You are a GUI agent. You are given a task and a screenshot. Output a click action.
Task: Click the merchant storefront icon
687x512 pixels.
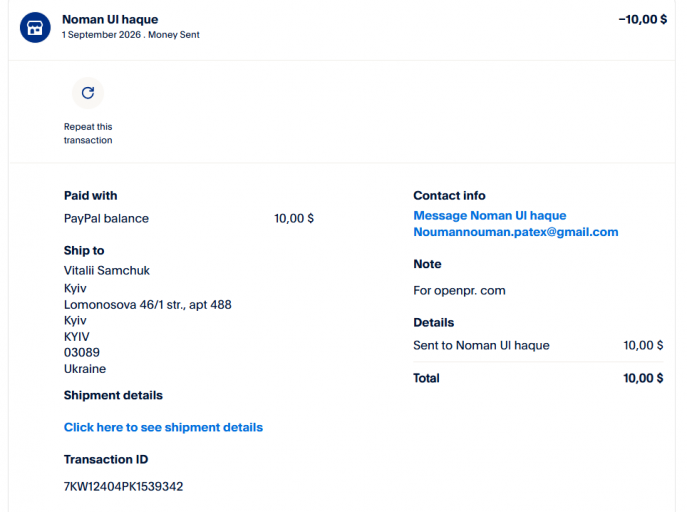(x=35, y=27)
